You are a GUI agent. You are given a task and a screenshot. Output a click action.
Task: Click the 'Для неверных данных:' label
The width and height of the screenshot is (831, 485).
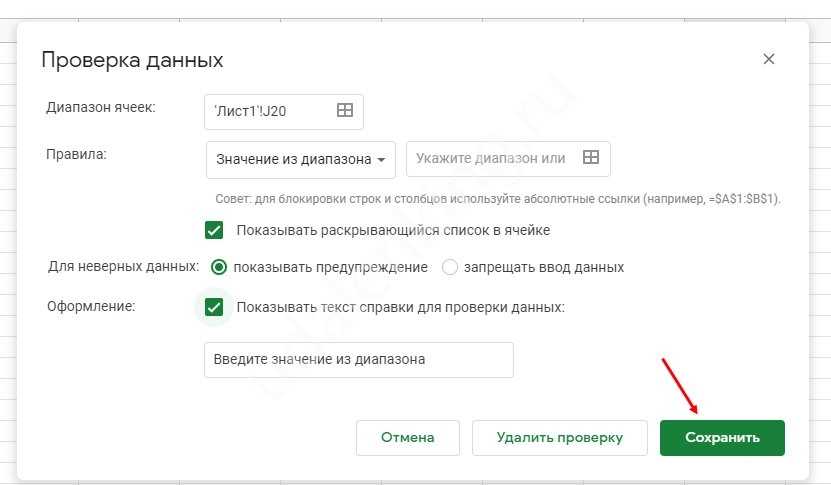pyautogui.click(x=123, y=267)
